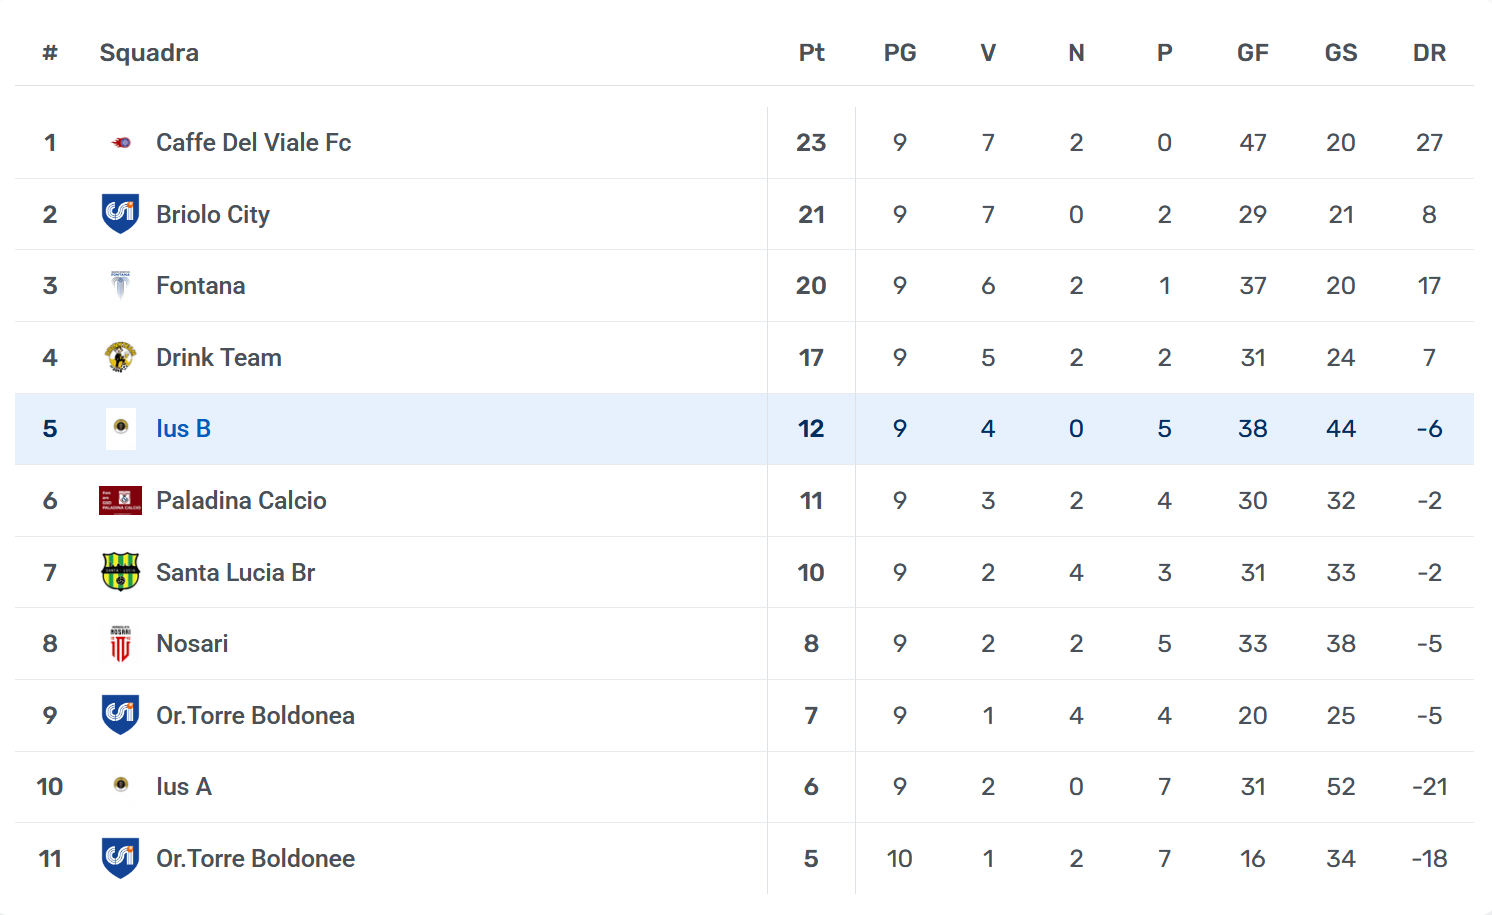Click the Pt column header

pyautogui.click(x=811, y=53)
